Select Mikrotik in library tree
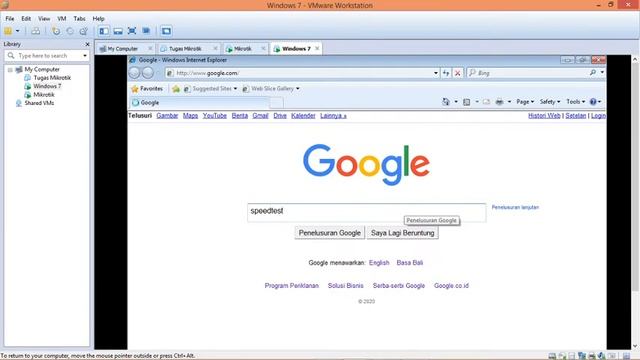 point(44,95)
